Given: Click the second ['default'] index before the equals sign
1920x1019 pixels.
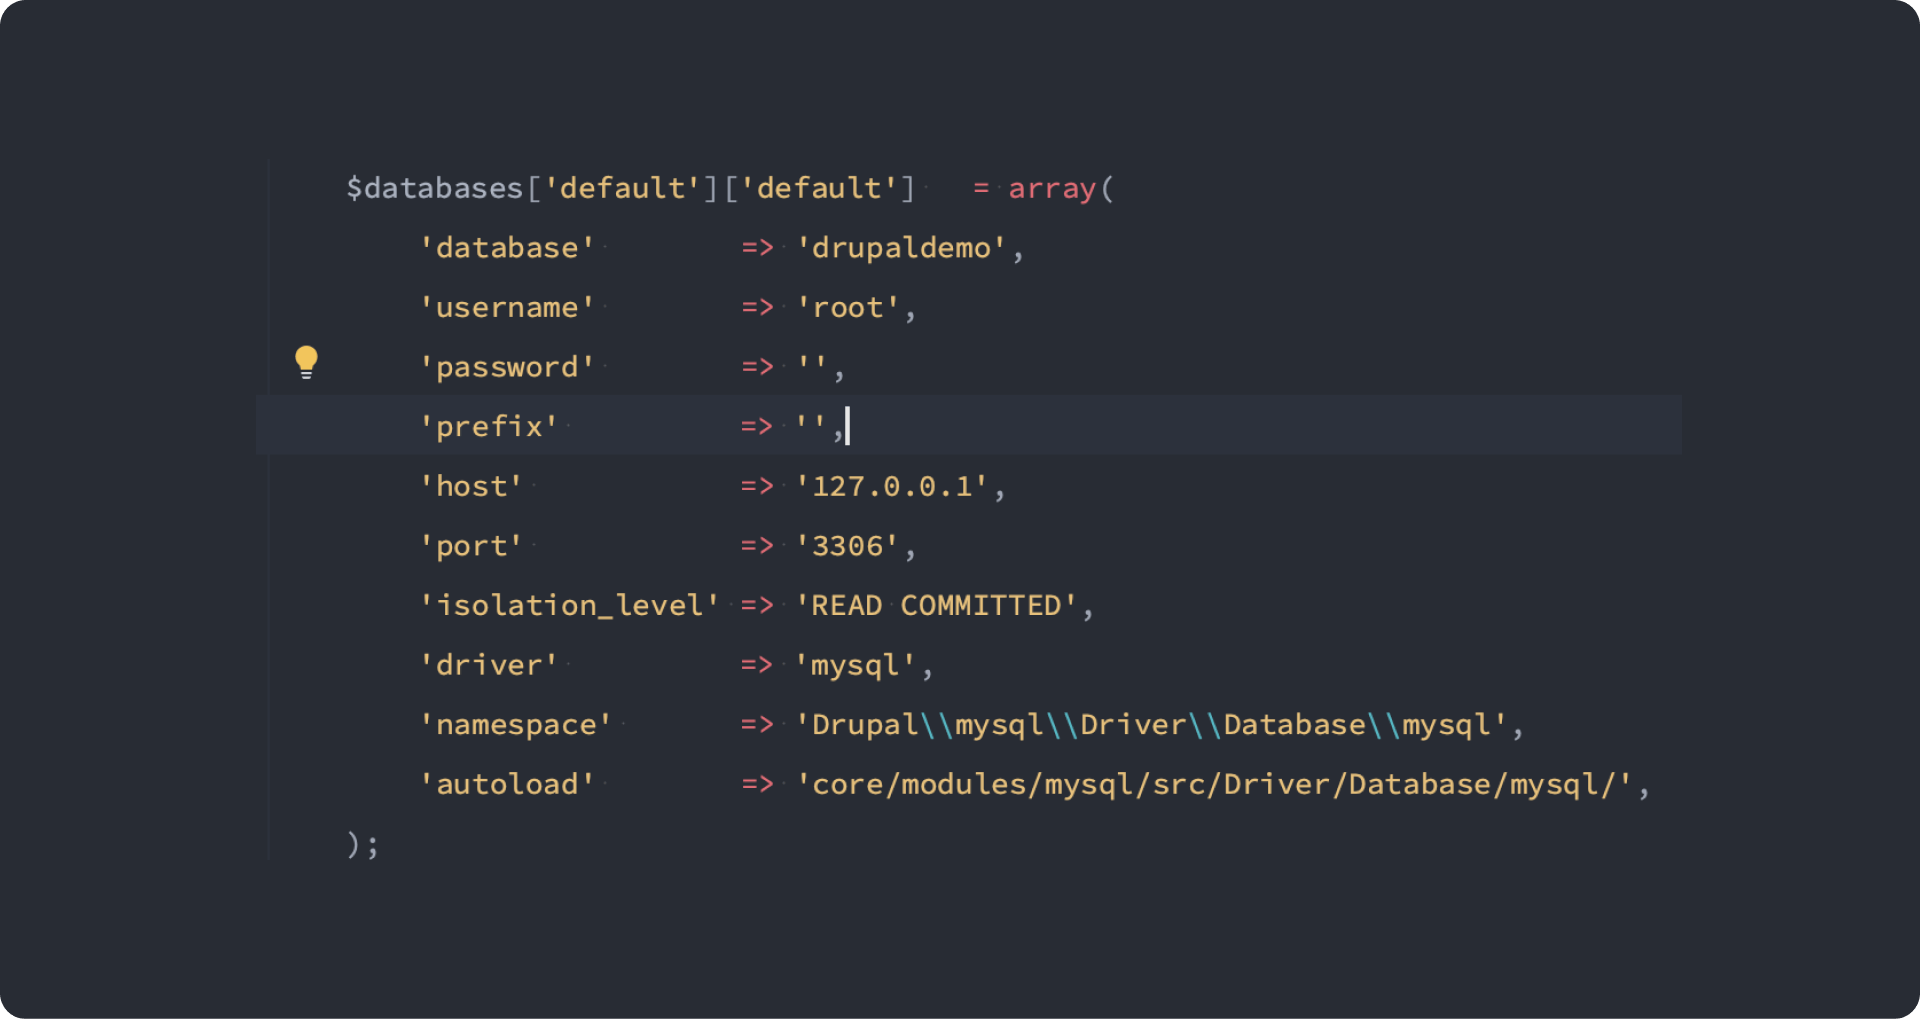Looking at the screenshot, I should click(819, 188).
